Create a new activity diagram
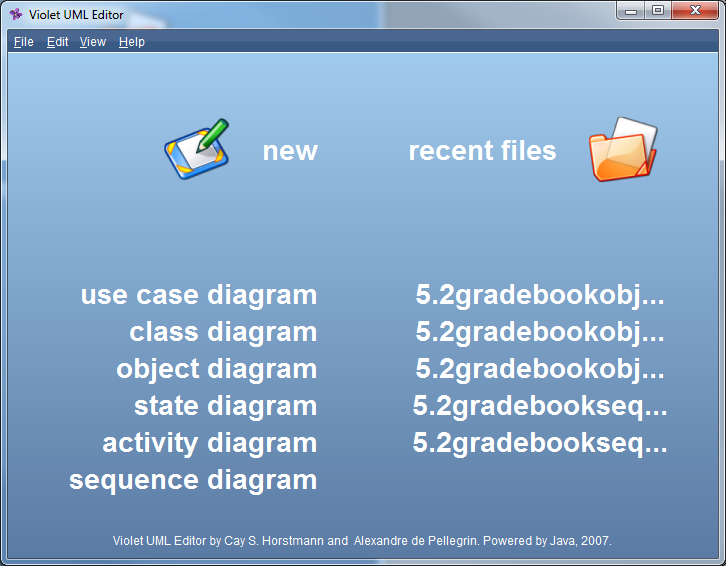Image resolution: width=726 pixels, height=566 pixels. [x=210, y=443]
